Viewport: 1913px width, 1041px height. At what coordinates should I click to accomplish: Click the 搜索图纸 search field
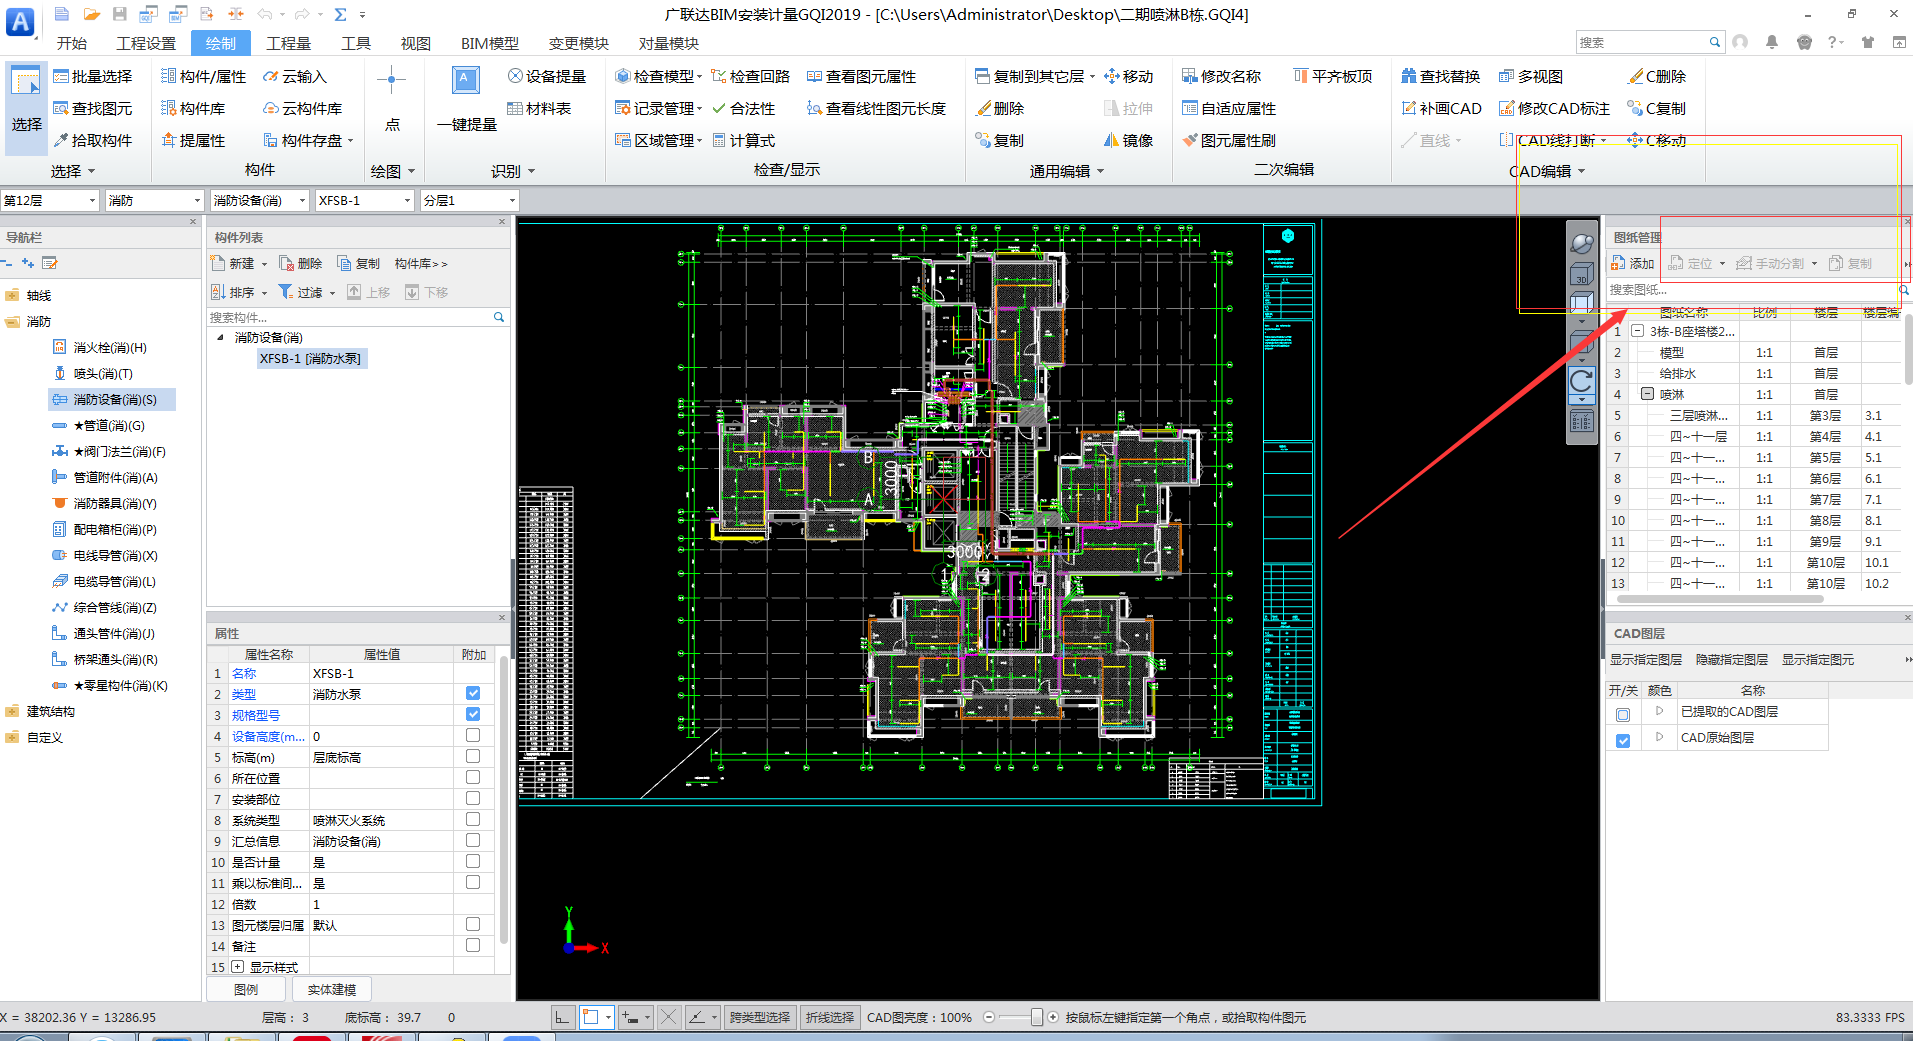[1759, 290]
